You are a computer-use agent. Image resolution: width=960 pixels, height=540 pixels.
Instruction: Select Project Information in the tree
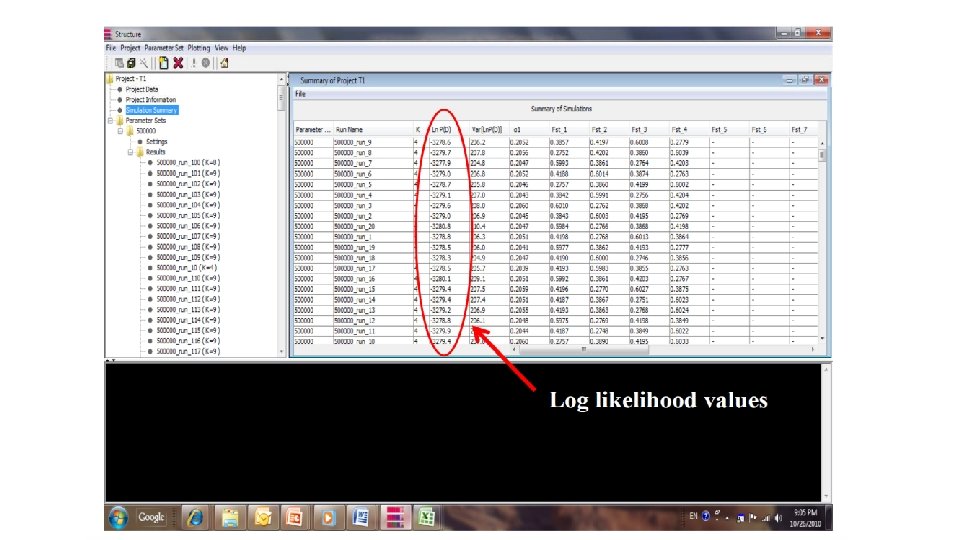click(x=151, y=100)
